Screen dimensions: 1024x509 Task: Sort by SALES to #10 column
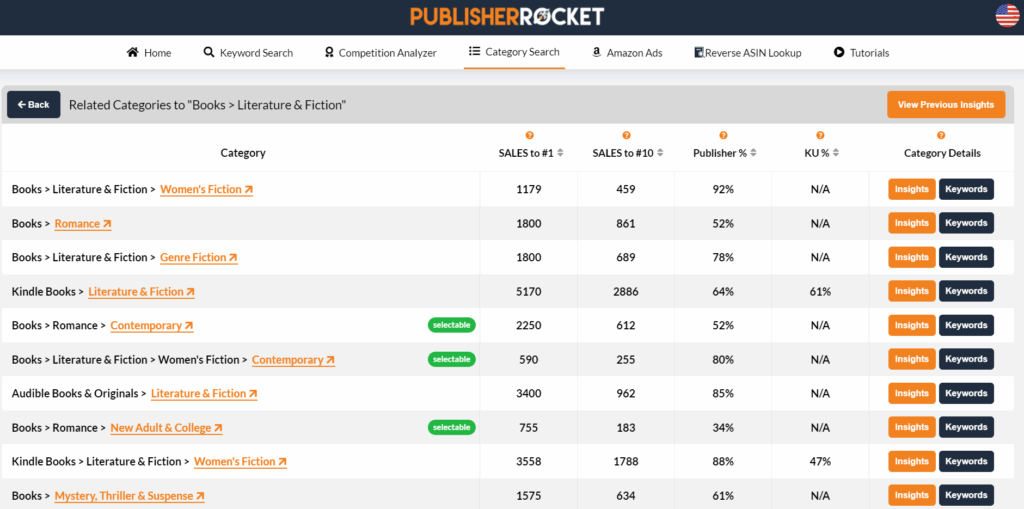click(x=659, y=153)
